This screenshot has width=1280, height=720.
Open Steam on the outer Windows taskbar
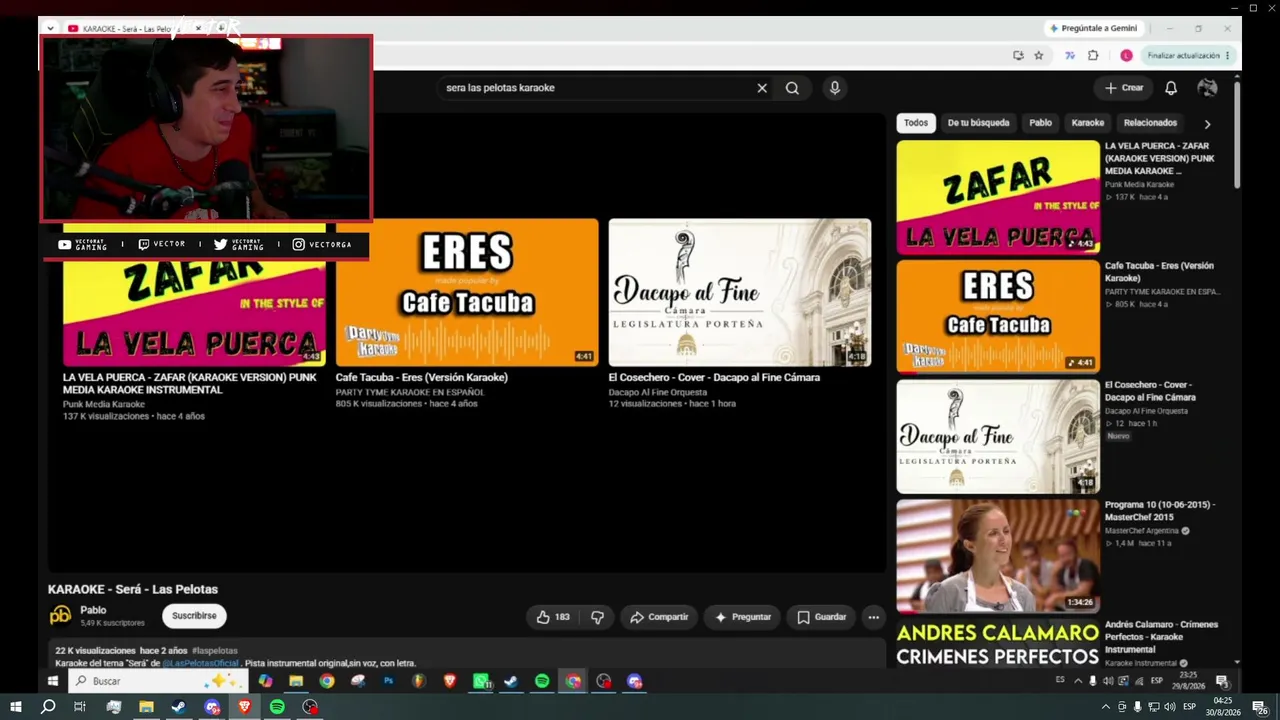click(178, 707)
